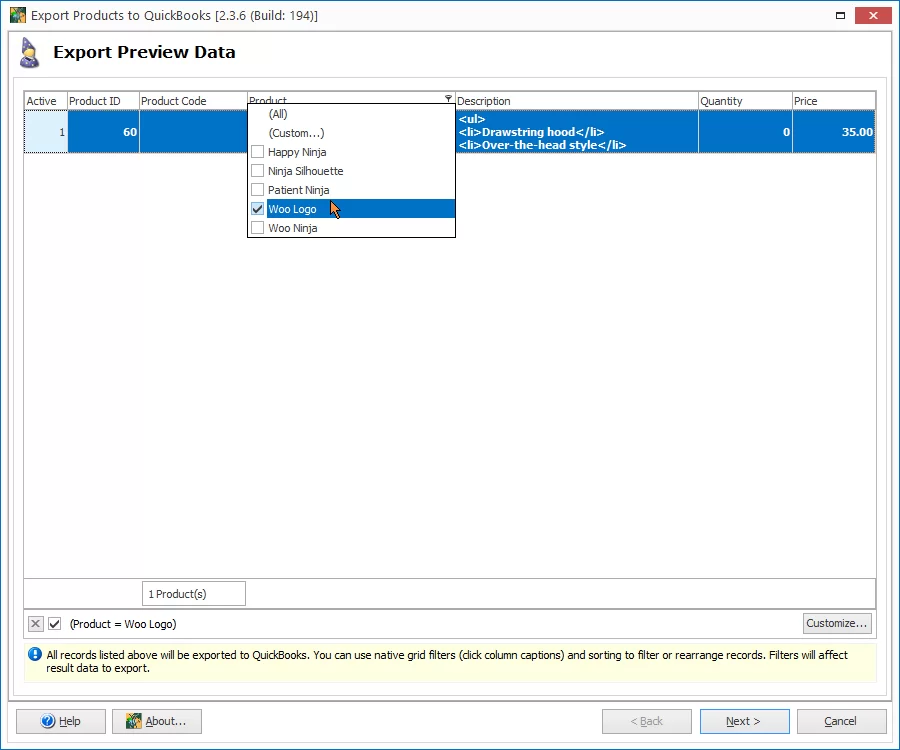Click the 1 Product(s) summary field
The height and width of the screenshot is (750, 900).
point(193,593)
